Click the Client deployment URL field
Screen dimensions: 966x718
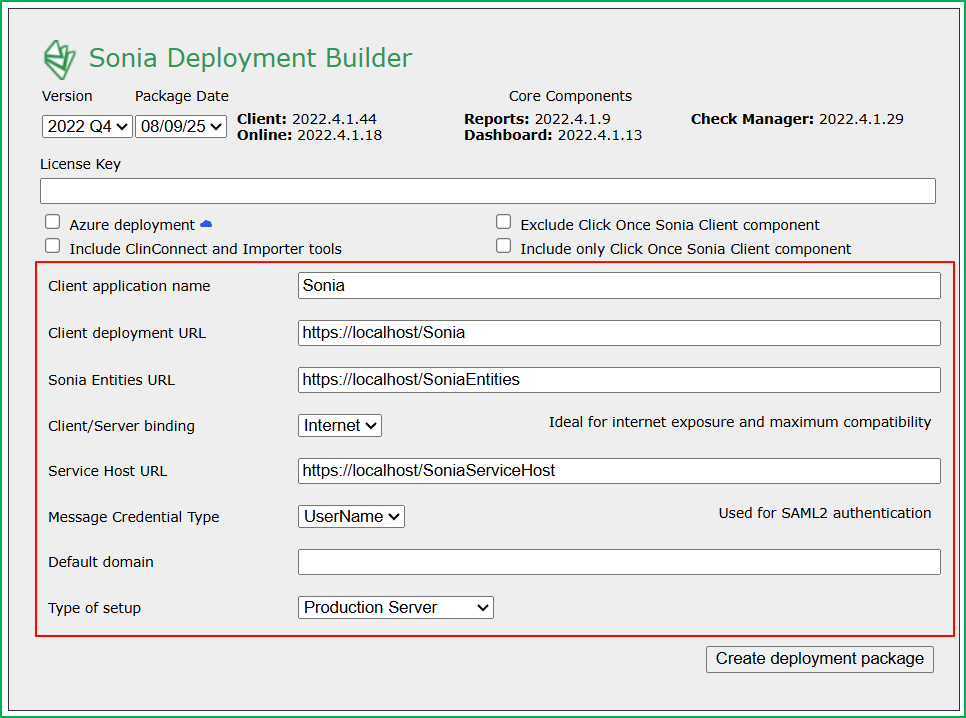coord(619,333)
